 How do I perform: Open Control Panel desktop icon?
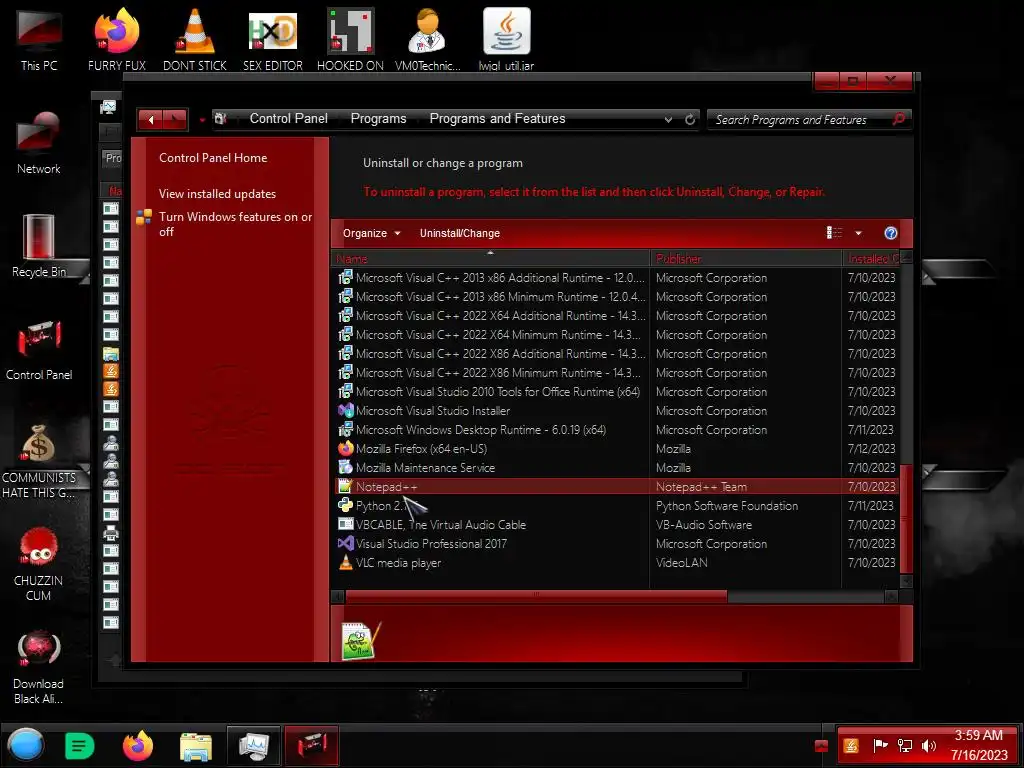point(39,350)
